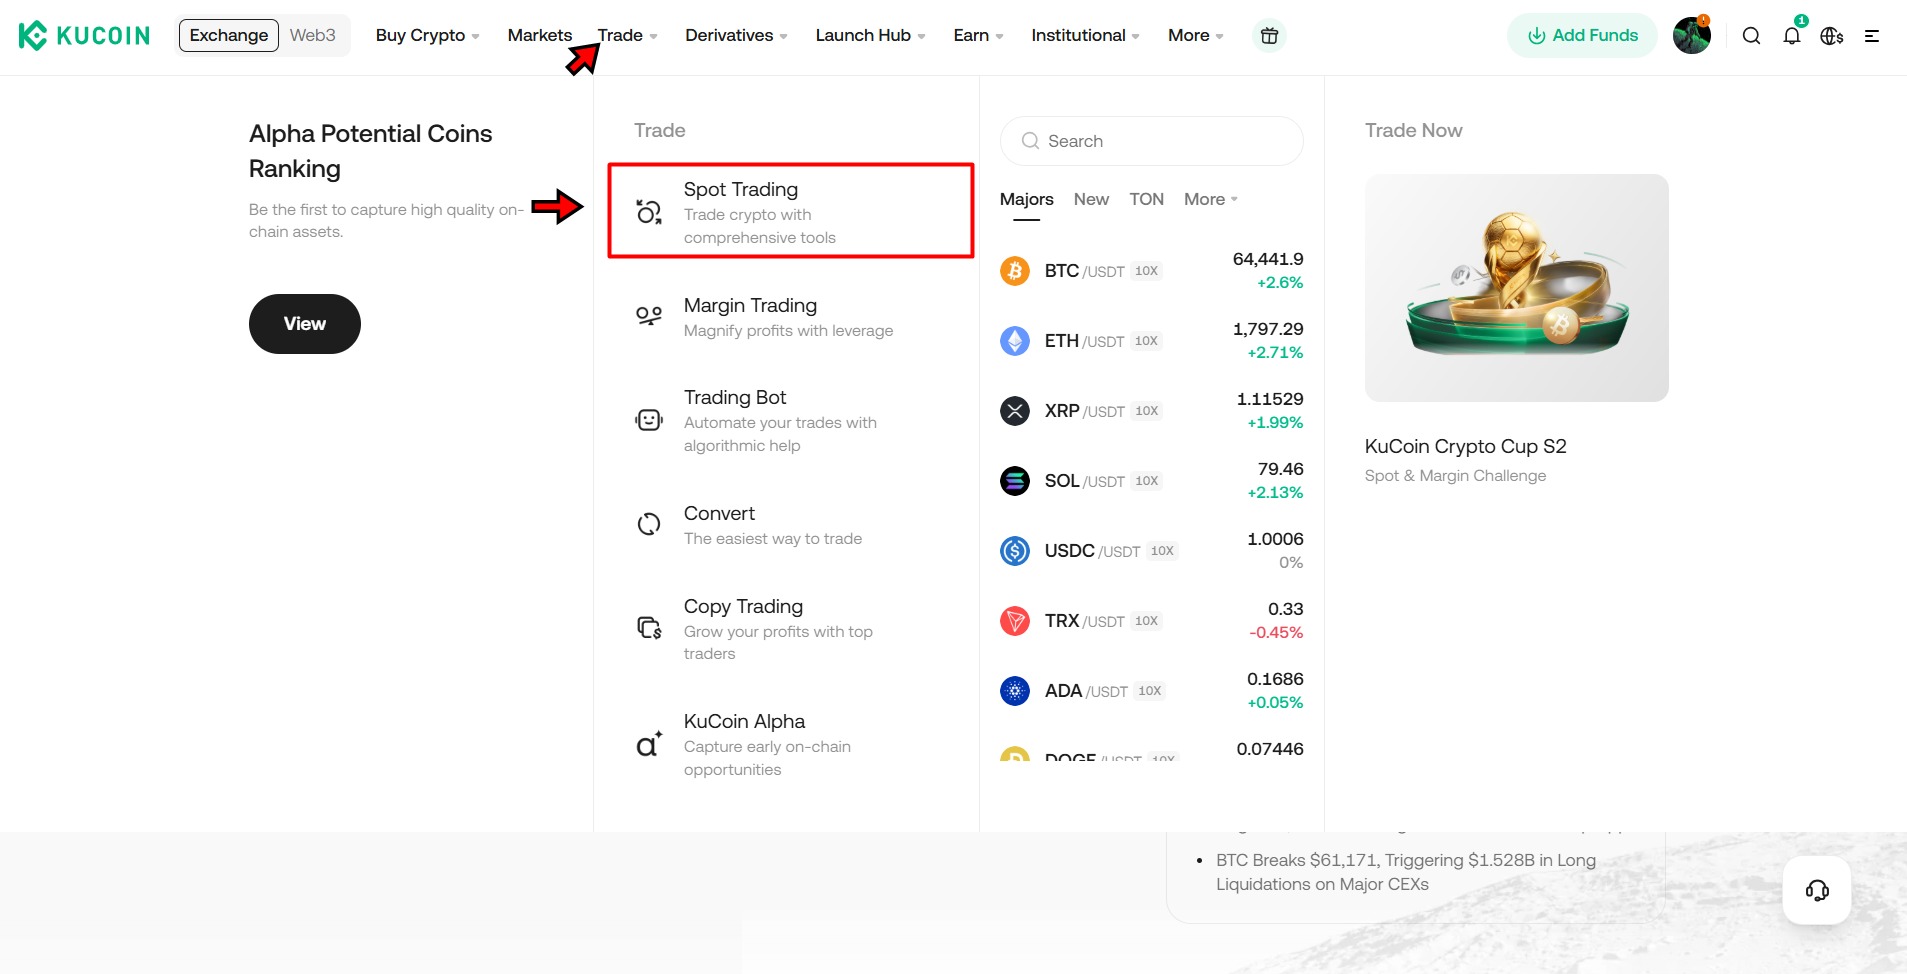Open Spot Trading menu entry
This screenshot has height=974, width=1907.
click(x=791, y=211)
